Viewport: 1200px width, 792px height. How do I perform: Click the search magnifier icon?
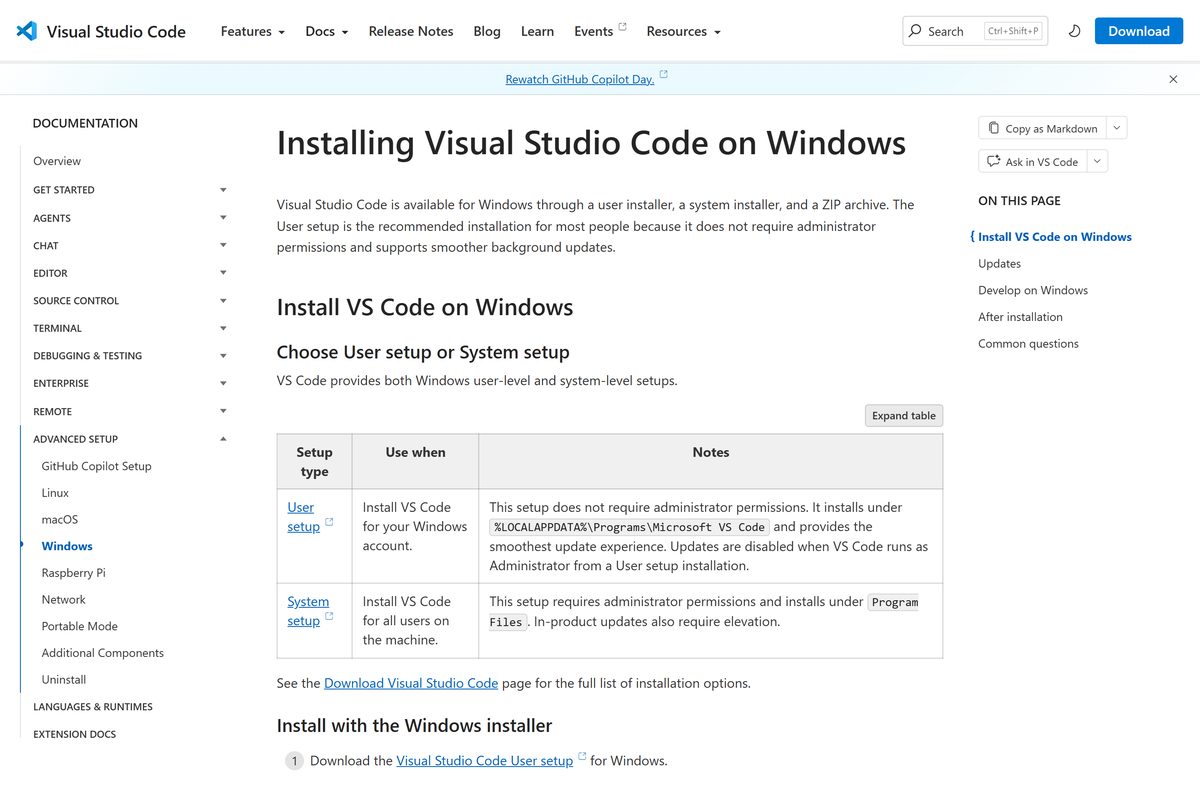pos(915,31)
